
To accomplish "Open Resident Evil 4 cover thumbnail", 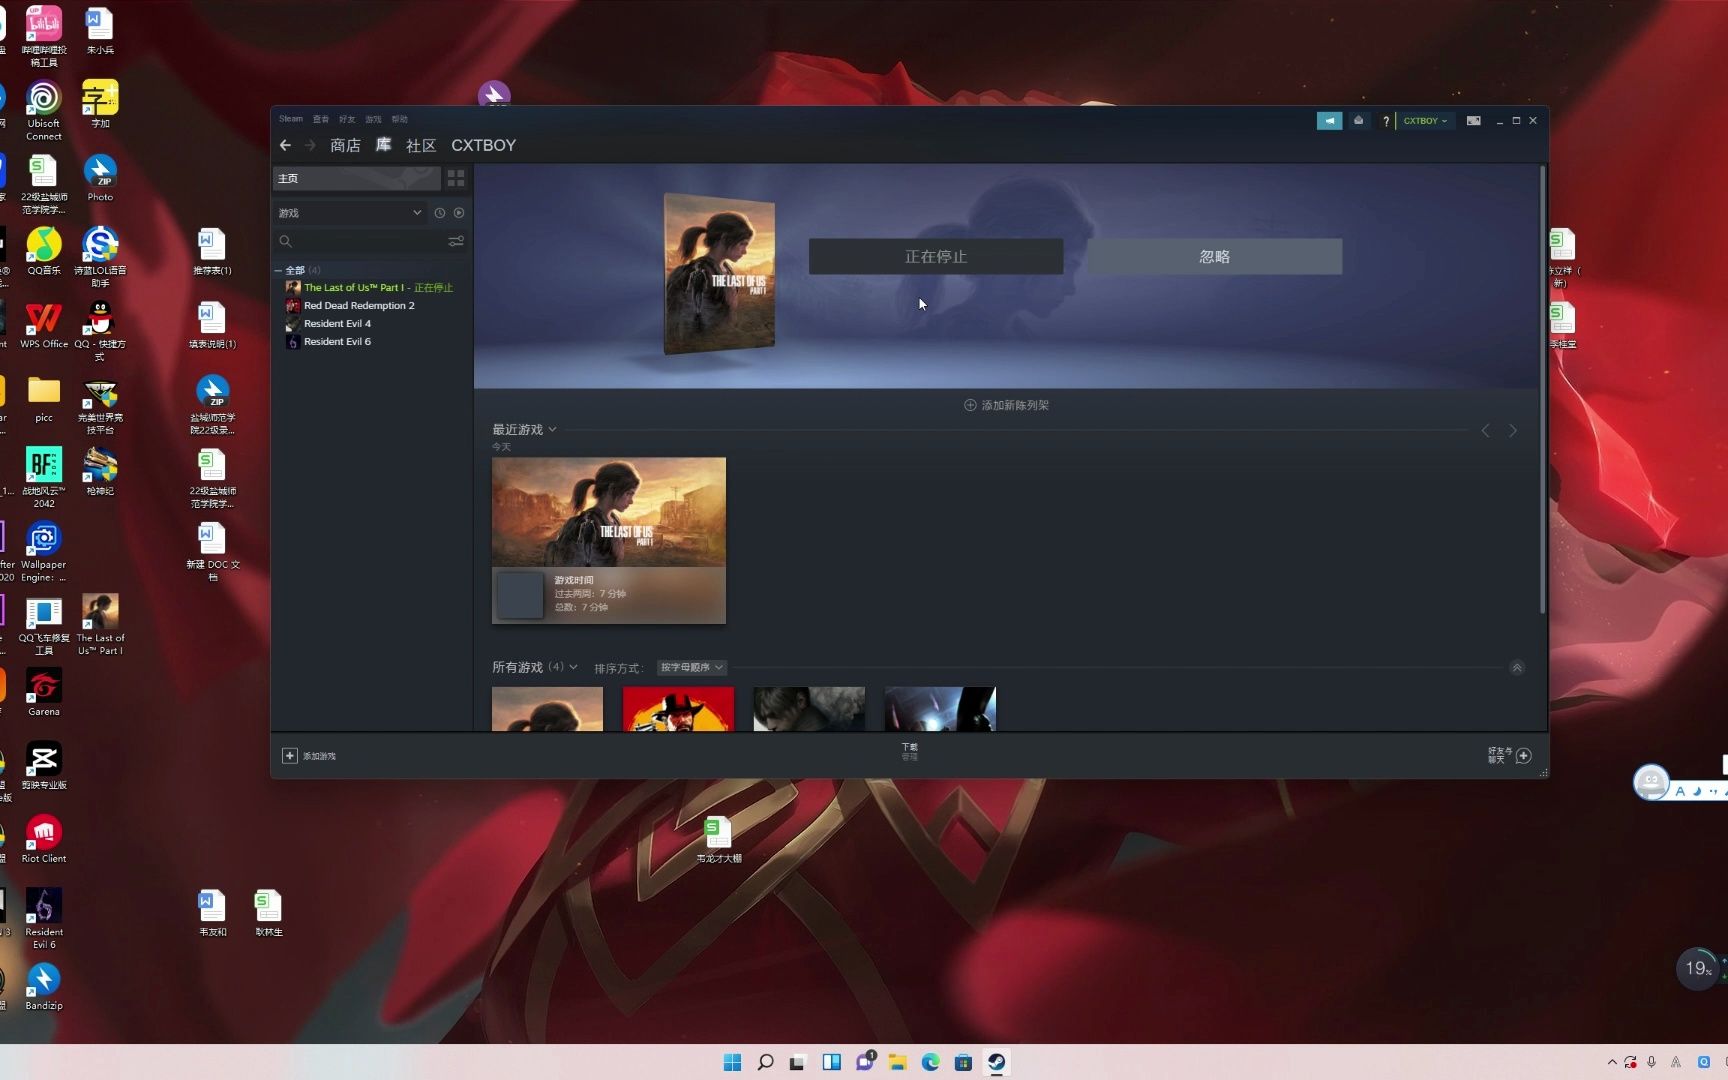I will pyautogui.click(x=809, y=708).
